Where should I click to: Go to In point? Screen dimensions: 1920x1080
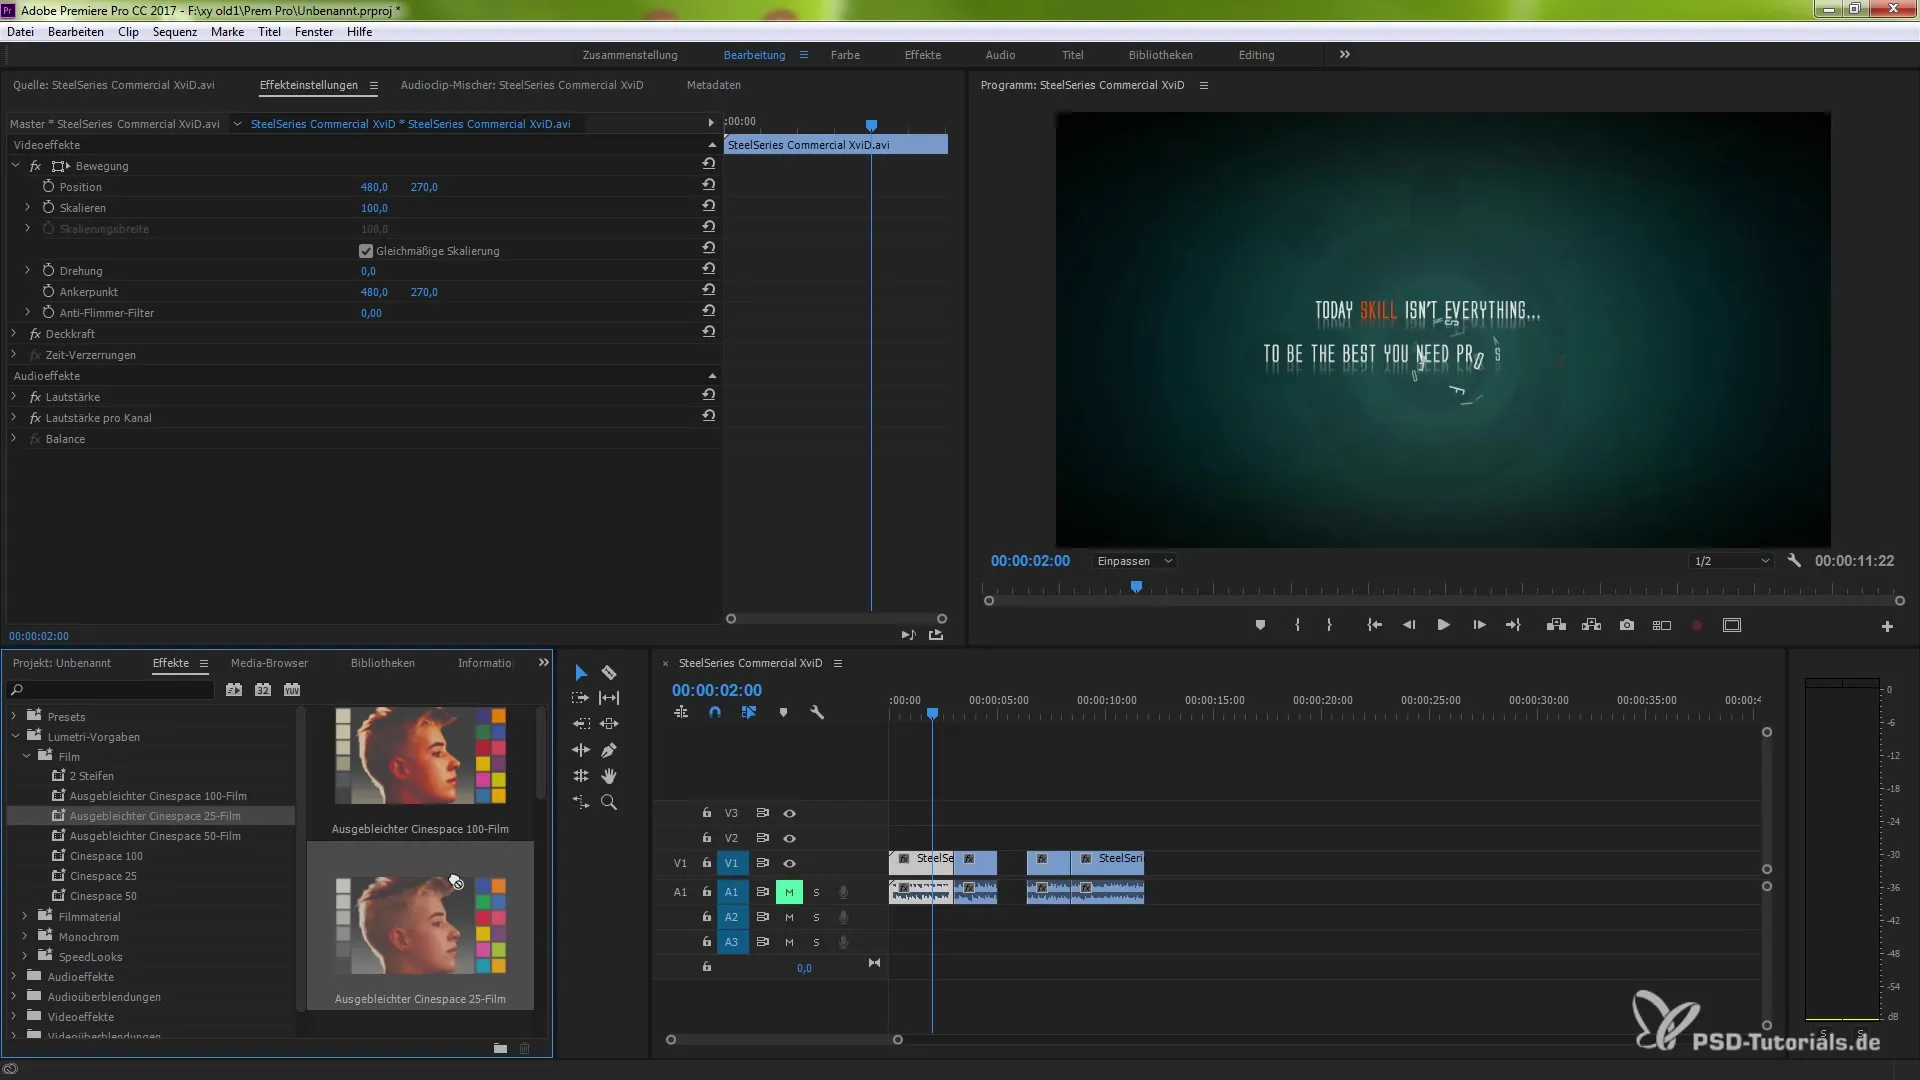coord(1375,625)
